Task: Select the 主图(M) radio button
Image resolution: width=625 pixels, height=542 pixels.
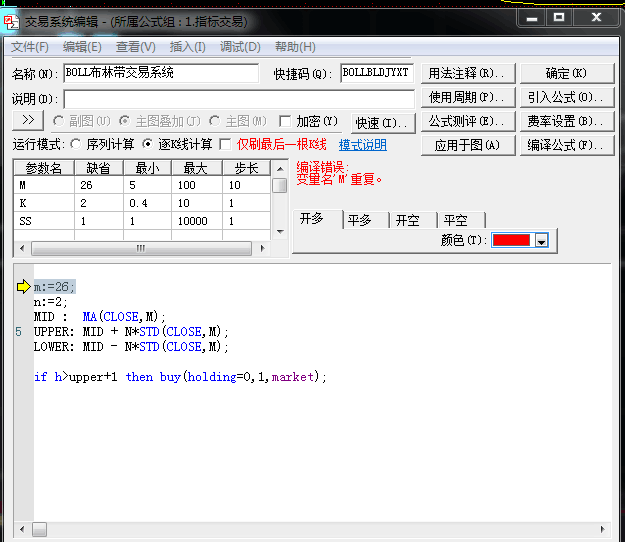Action: (214, 121)
